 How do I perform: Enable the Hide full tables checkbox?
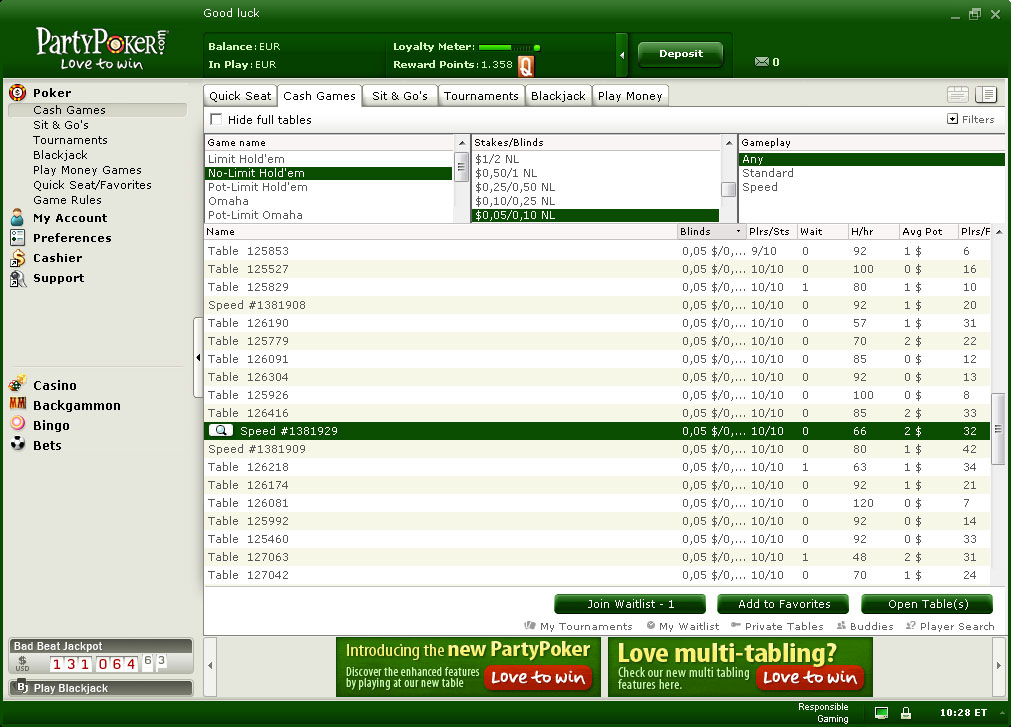(x=216, y=119)
